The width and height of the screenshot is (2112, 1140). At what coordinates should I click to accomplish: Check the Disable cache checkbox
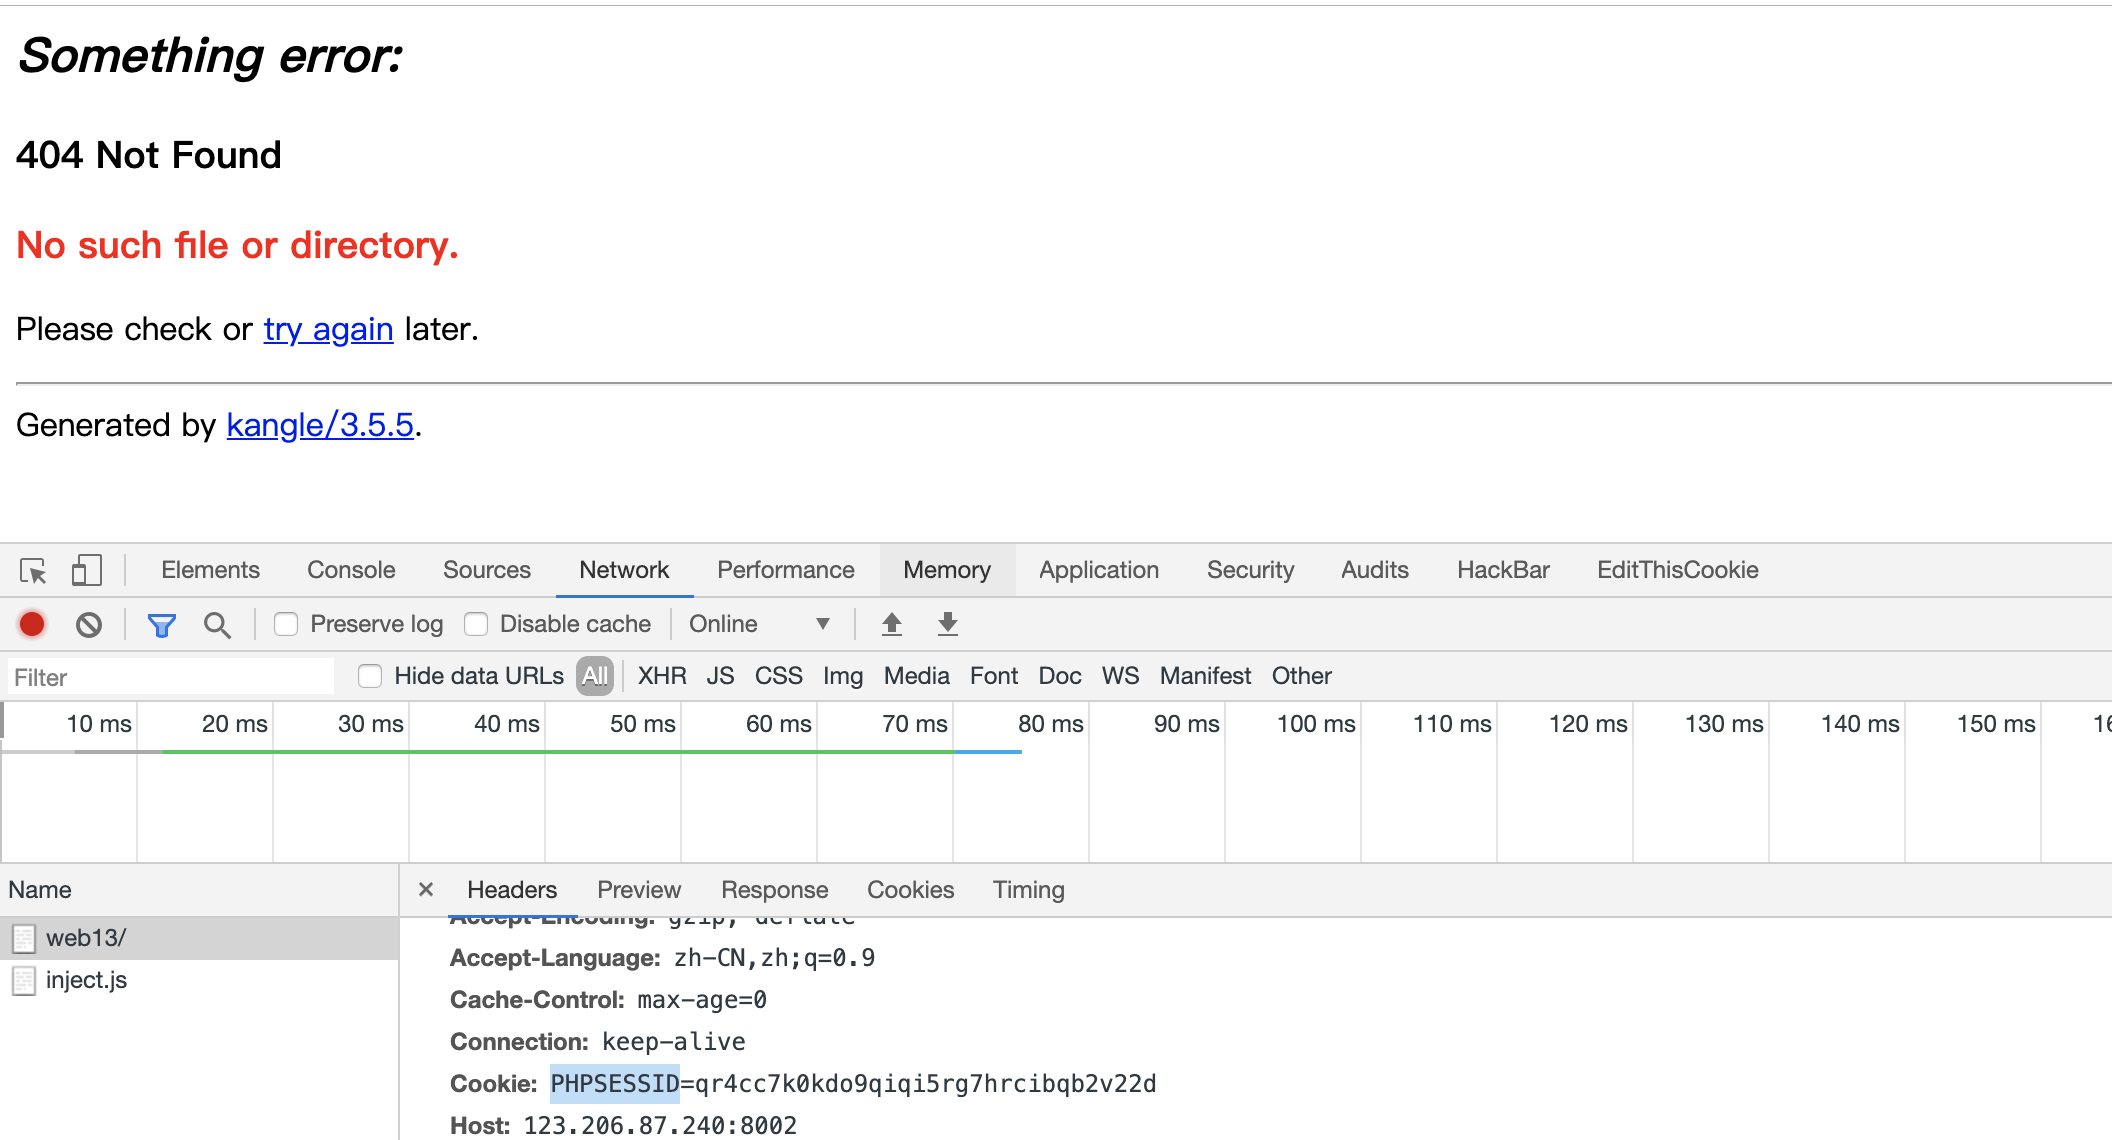(476, 624)
